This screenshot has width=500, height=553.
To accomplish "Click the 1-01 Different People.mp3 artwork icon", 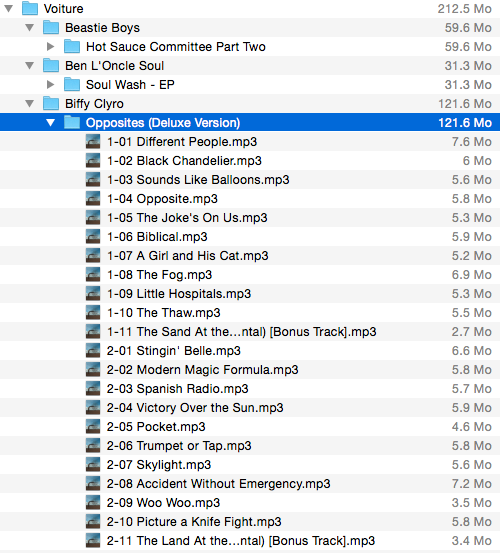I will [x=93, y=142].
